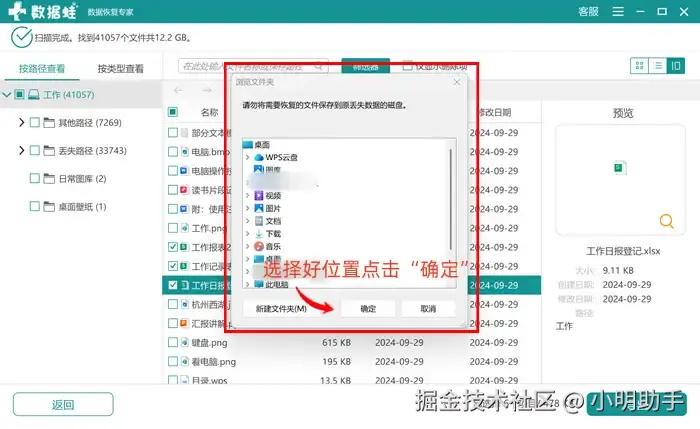Expand the 文档 folder in the dialog
700x429 pixels.
coord(248,221)
